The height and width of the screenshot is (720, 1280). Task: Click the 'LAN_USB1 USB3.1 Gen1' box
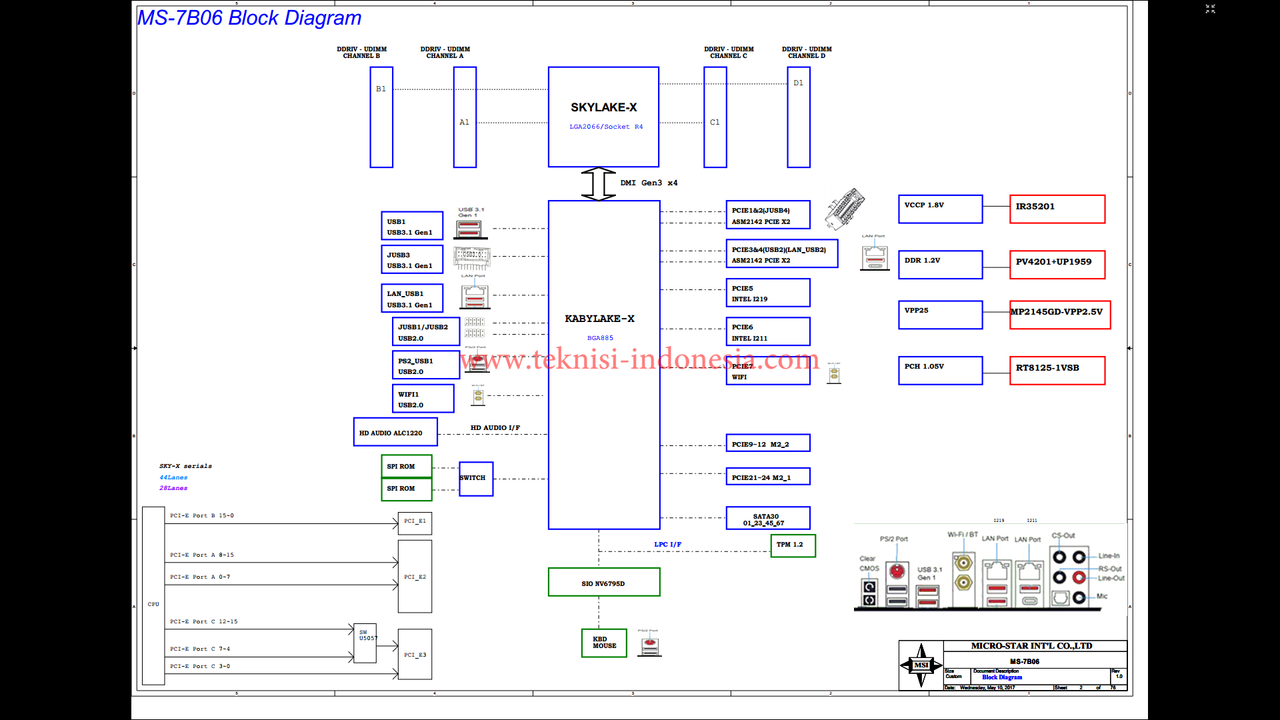click(x=412, y=298)
